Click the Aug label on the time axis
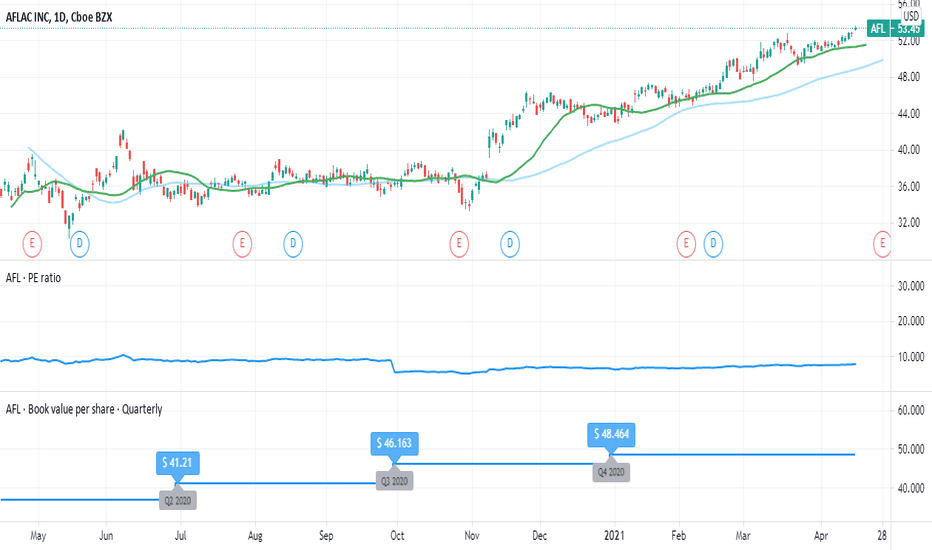Screen dimensions: 932x550 tap(255, 536)
